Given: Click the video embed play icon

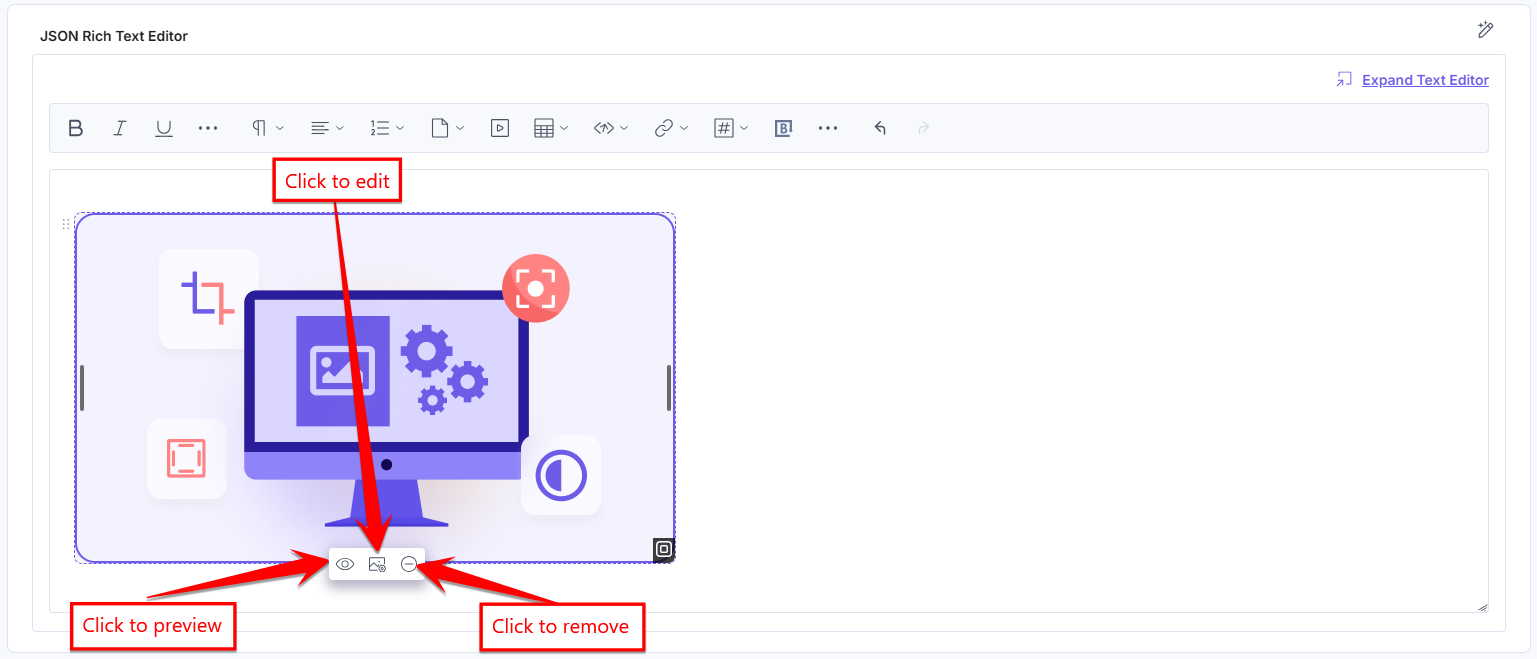Looking at the screenshot, I should coord(500,128).
